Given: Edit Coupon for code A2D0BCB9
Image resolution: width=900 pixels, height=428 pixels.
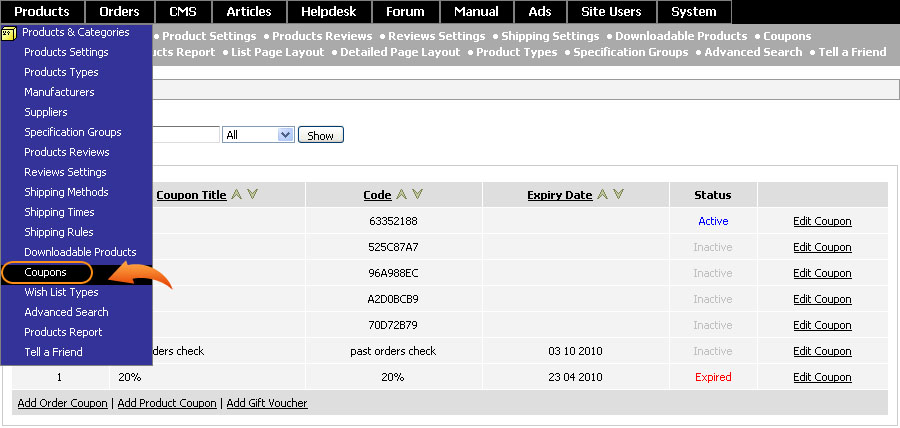Looking at the screenshot, I should pos(822,299).
